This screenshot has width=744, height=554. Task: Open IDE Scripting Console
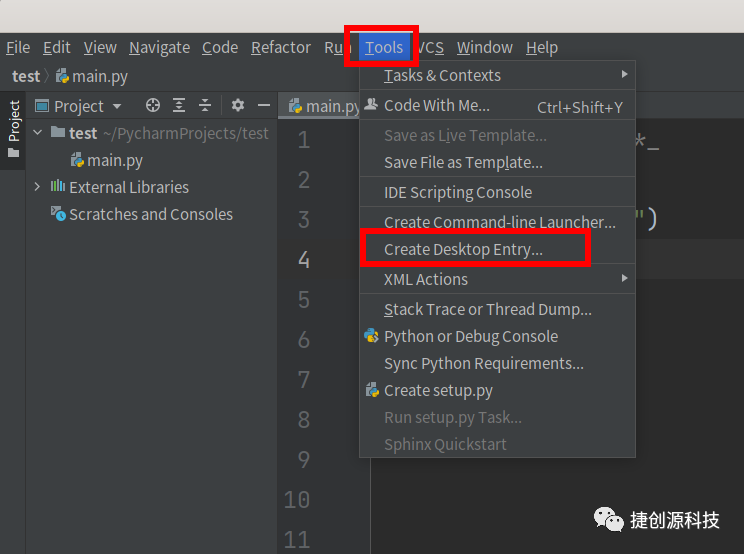pos(497,192)
